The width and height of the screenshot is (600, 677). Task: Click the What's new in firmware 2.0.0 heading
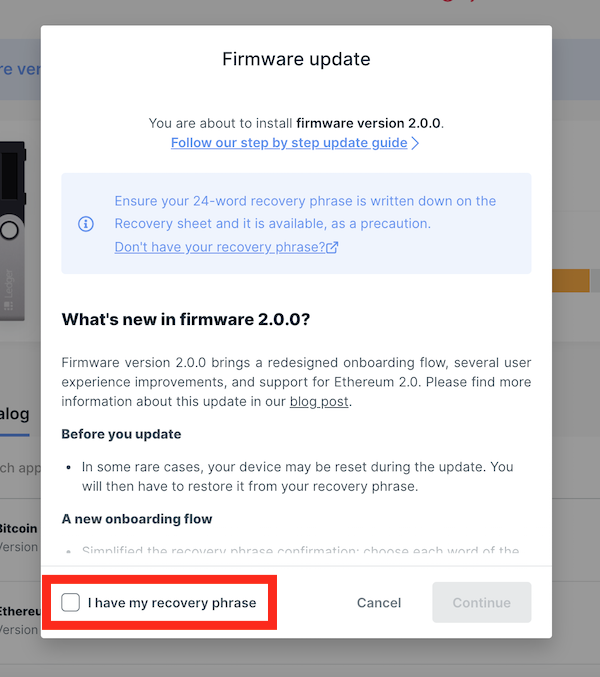[186, 320]
